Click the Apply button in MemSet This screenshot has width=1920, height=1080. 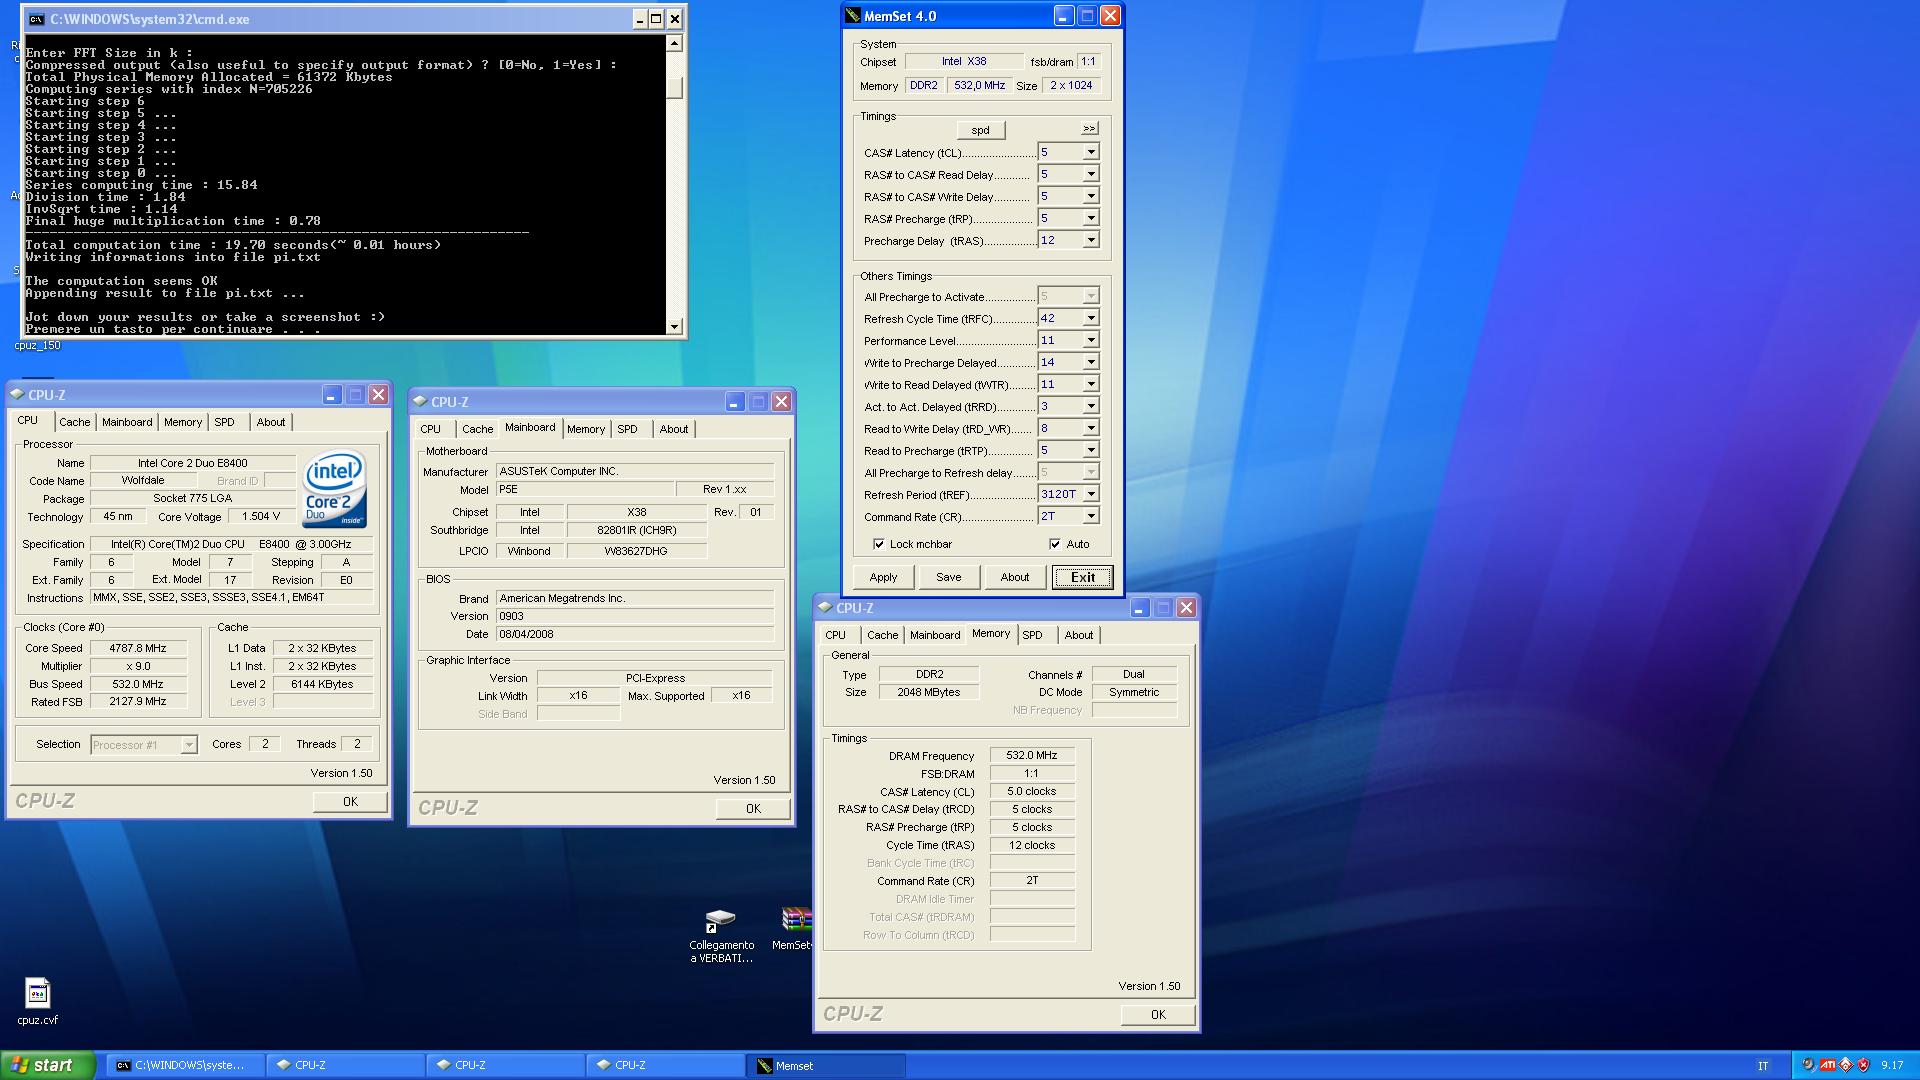pyautogui.click(x=883, y=577)
